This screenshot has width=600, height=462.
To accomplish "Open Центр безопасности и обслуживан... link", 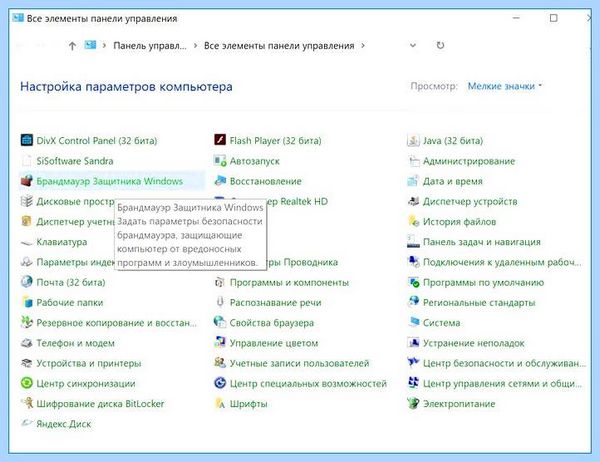I will click(x=504, y=363).
